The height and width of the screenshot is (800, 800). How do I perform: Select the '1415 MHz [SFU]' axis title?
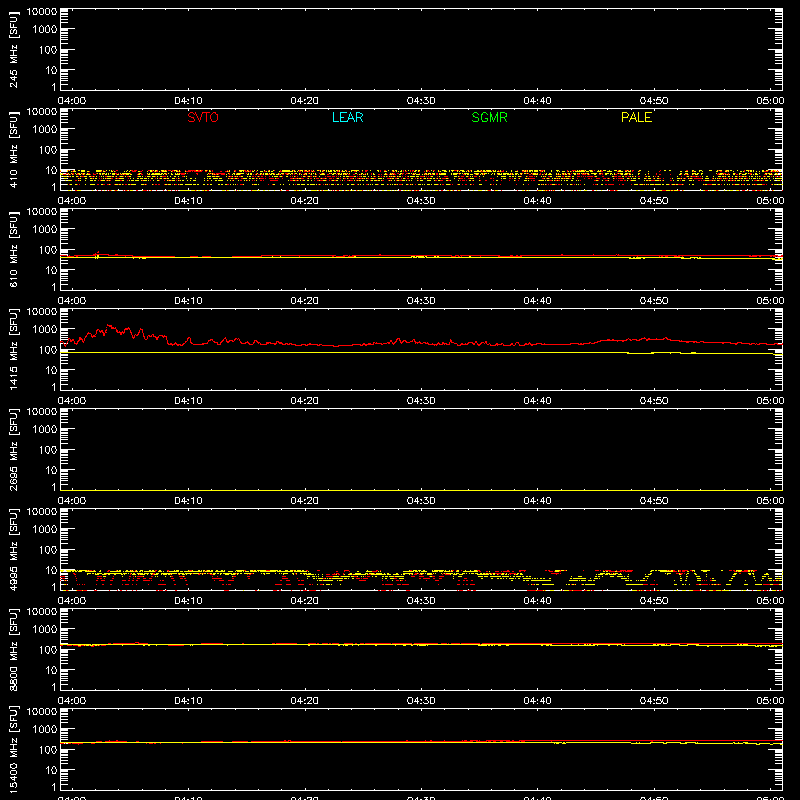tap(14, 350)
